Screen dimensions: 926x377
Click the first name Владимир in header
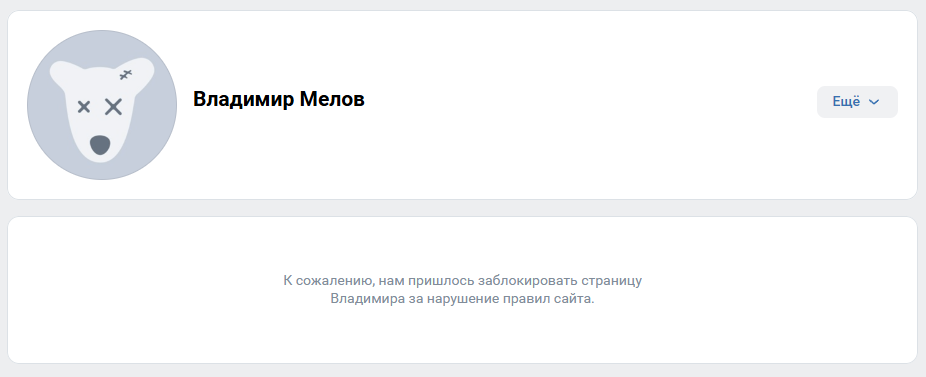click(243, 99)
